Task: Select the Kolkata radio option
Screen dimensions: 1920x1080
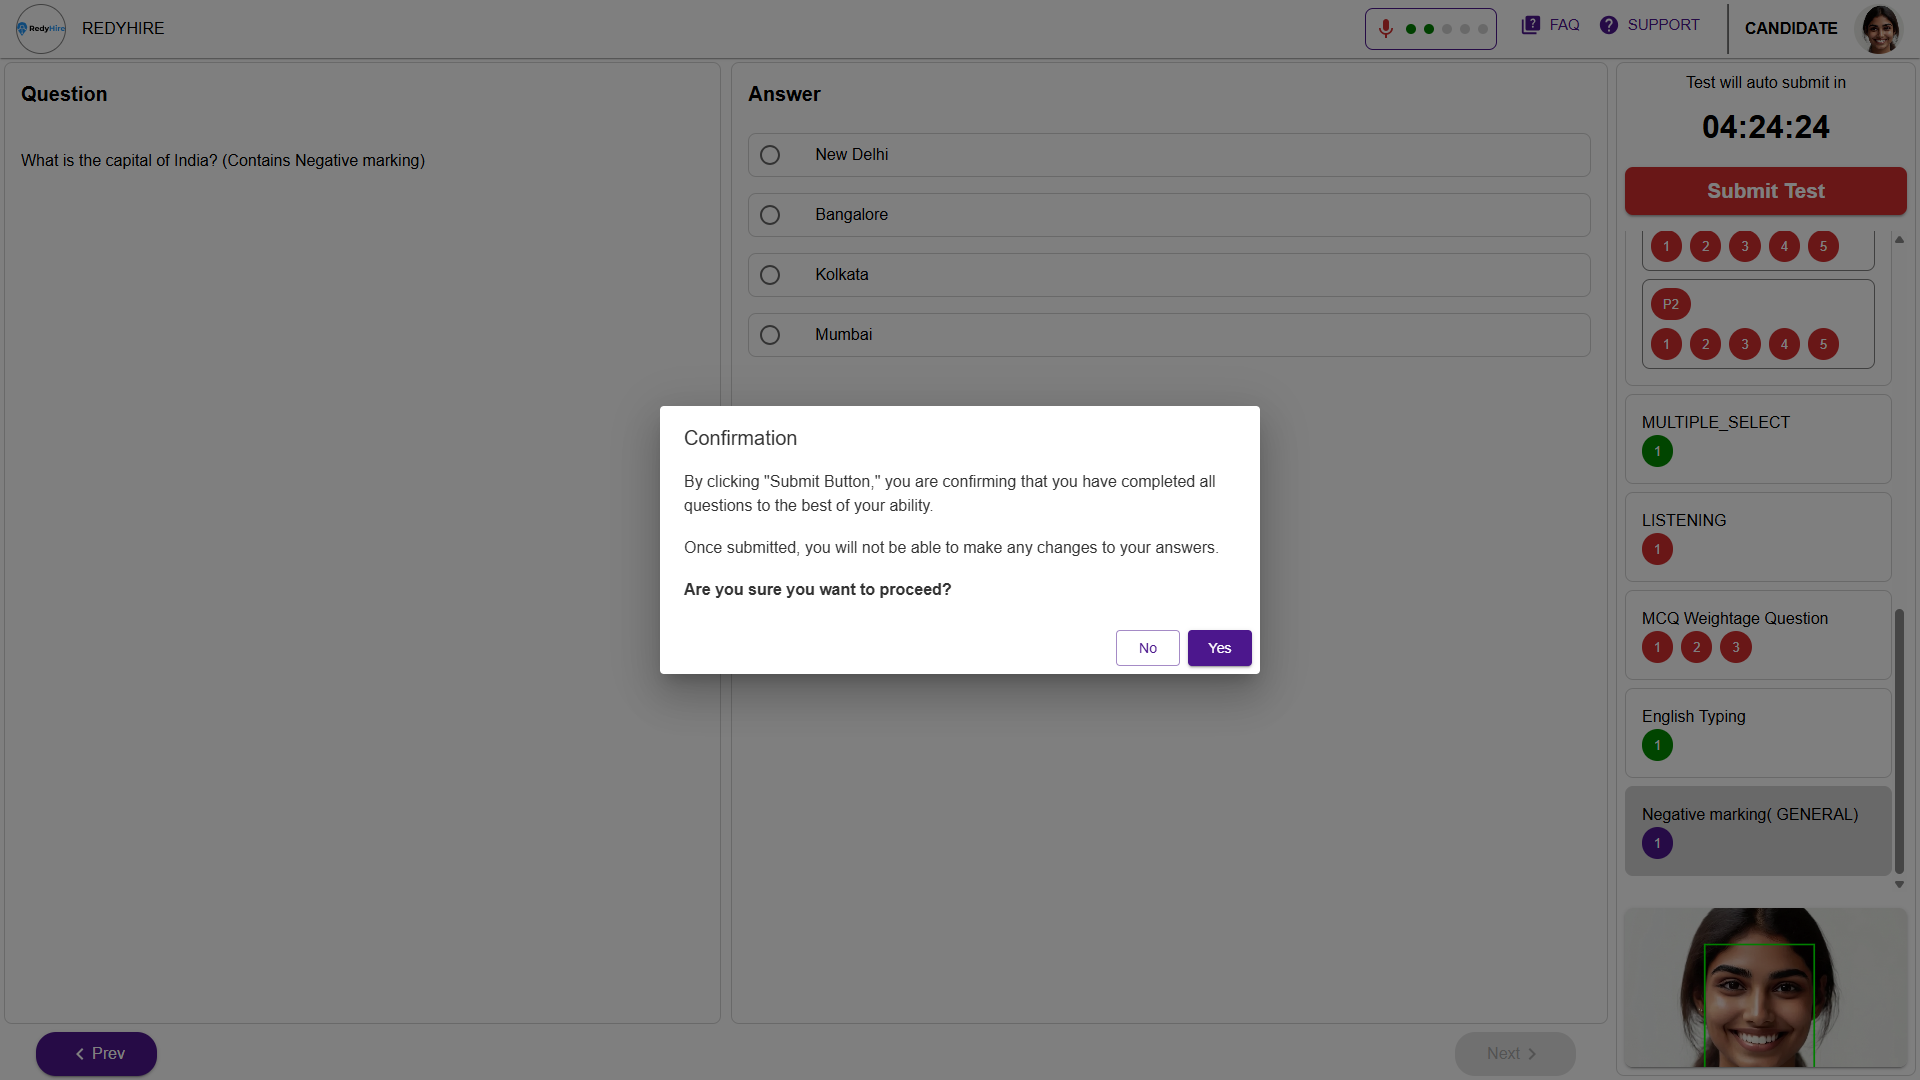Action: click(770, 275)
